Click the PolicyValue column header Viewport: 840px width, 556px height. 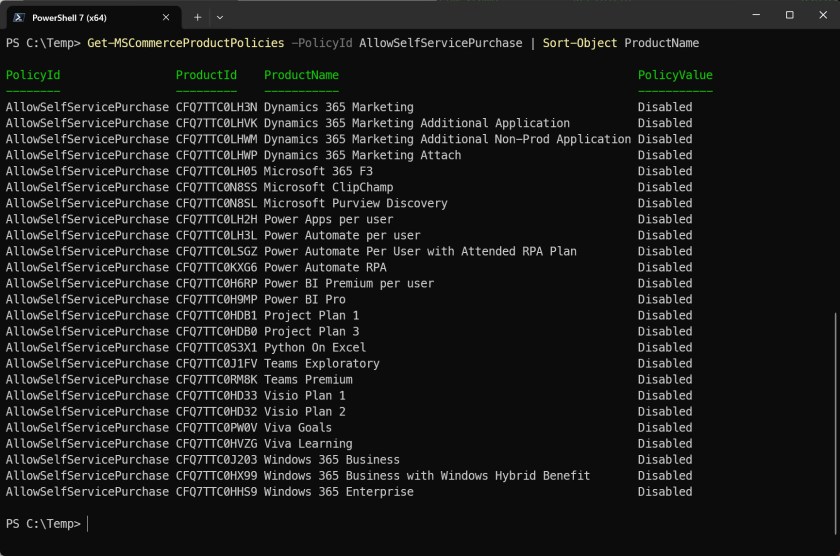click(x=675, y=75)
